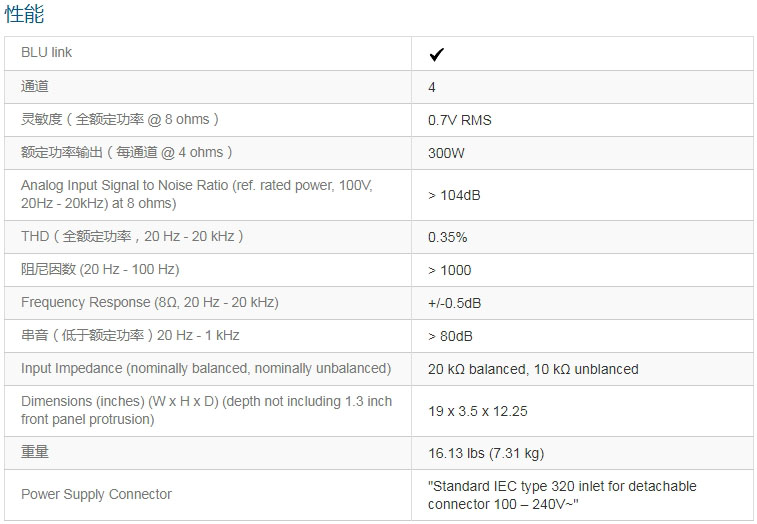Select the 额定功率输出 row label
This screenshot has height=524, width=757.
[x=127, y=153]
